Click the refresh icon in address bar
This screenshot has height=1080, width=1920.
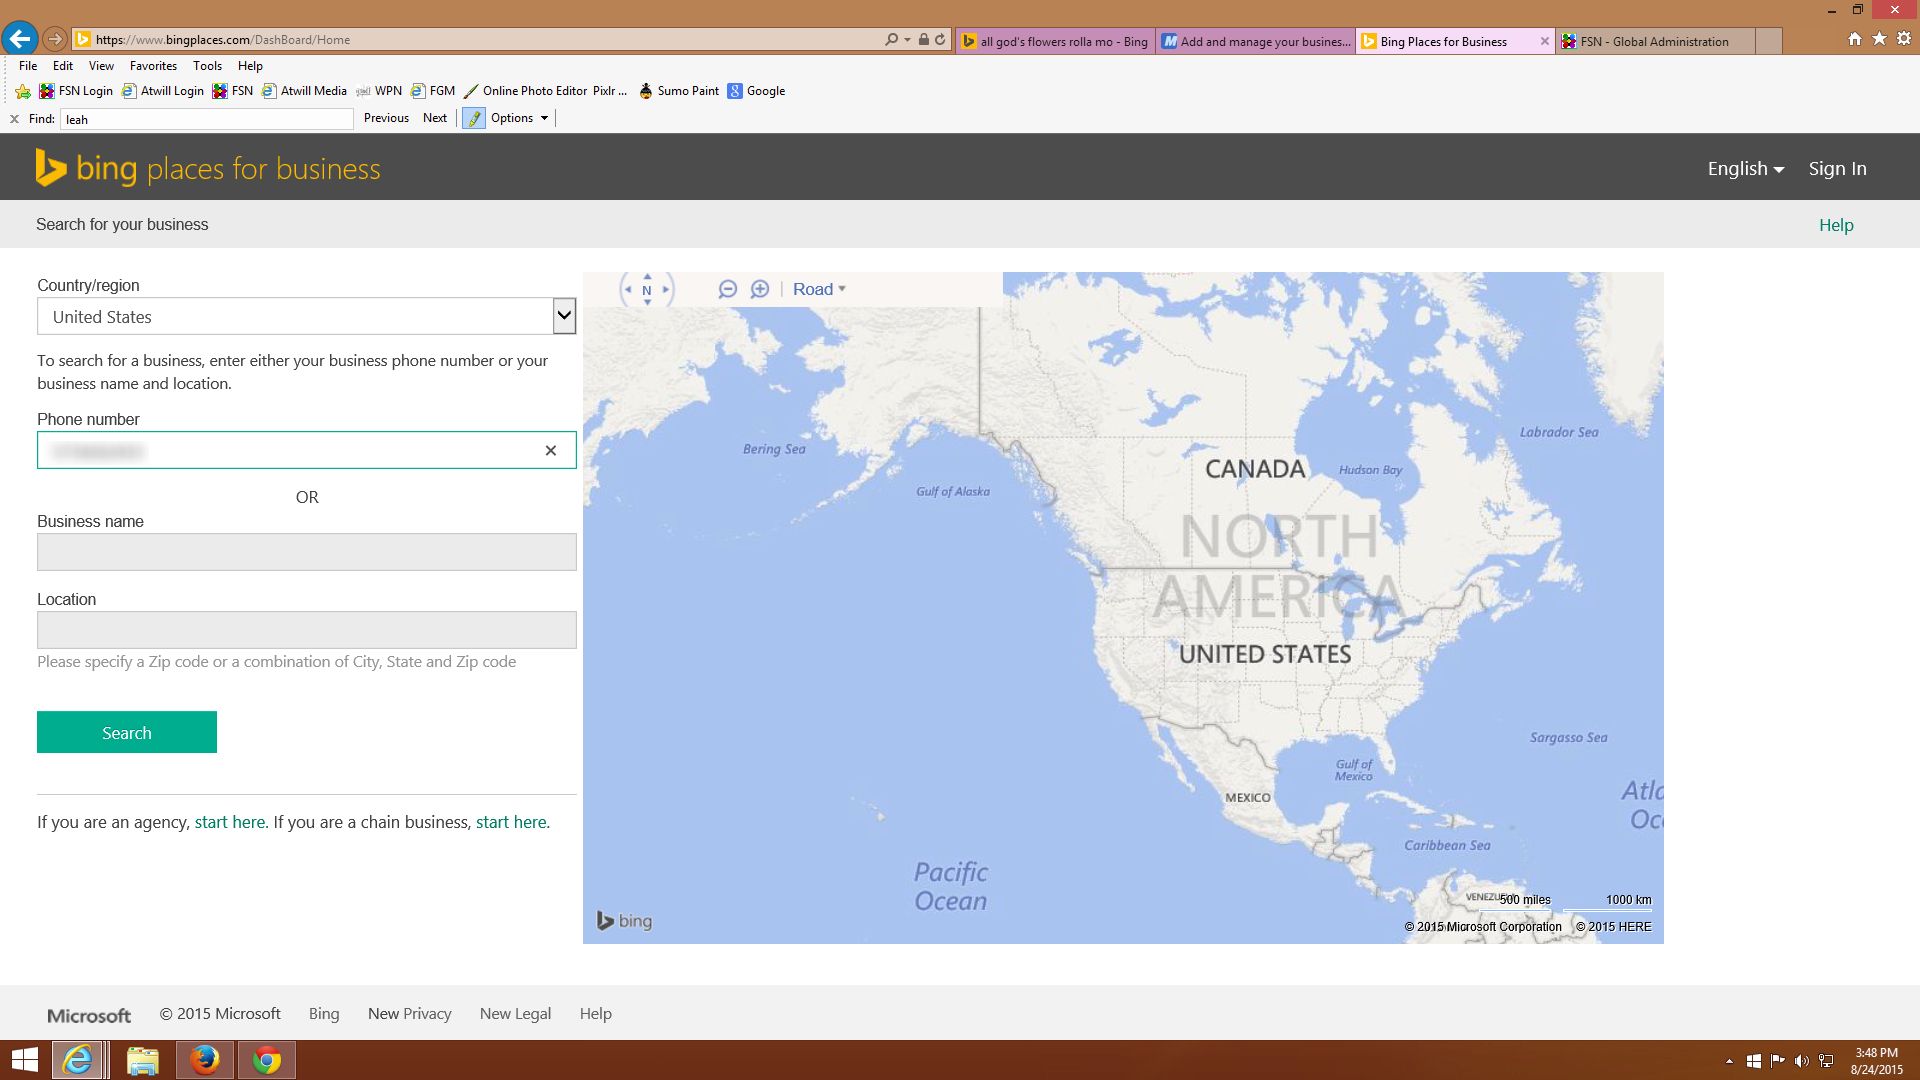point(940,40)
